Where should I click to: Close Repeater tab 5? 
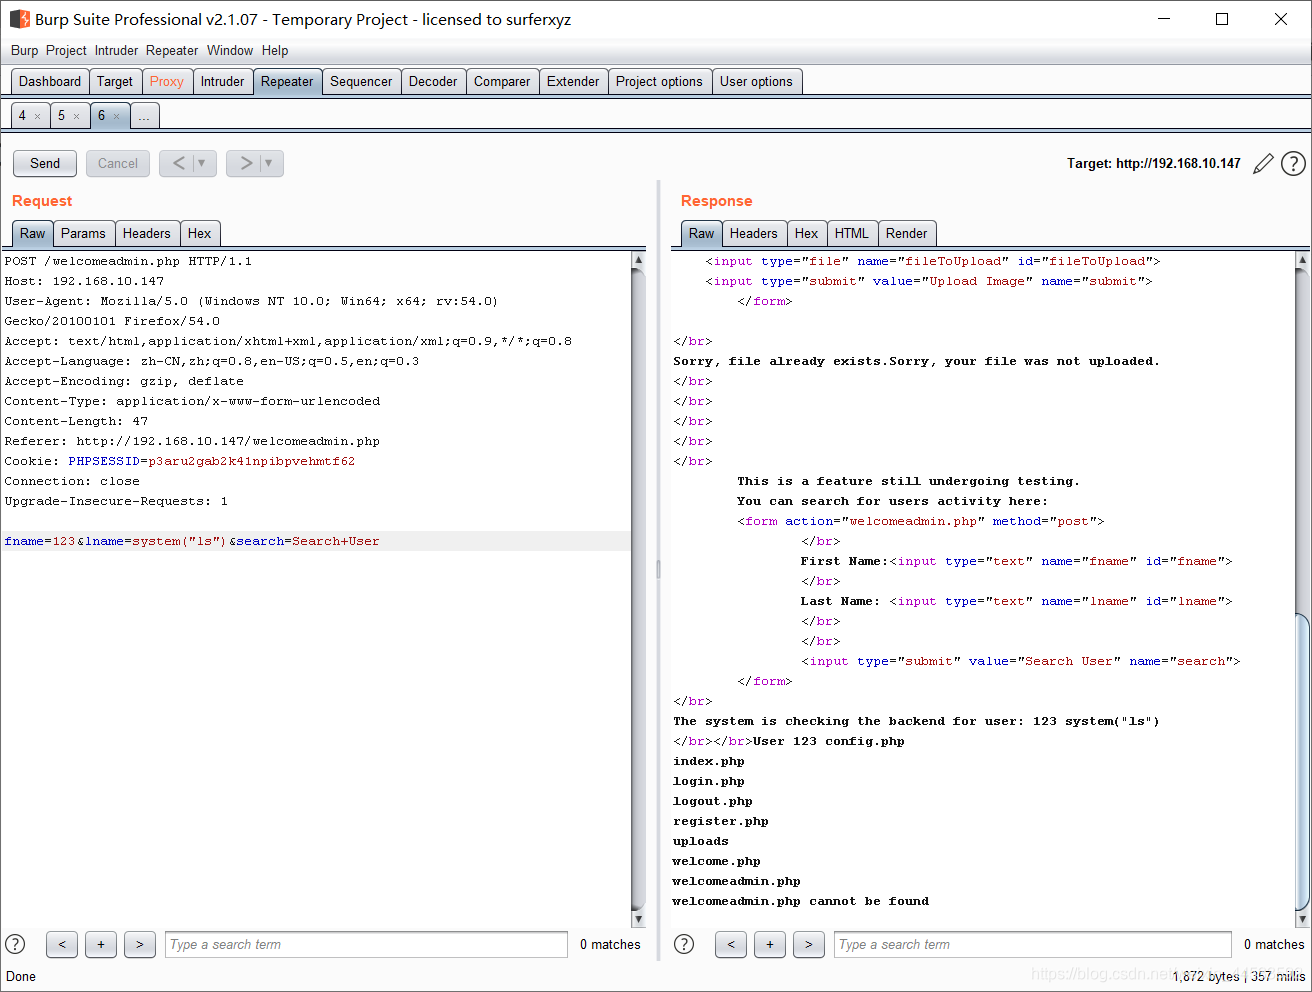pos(76,116)
